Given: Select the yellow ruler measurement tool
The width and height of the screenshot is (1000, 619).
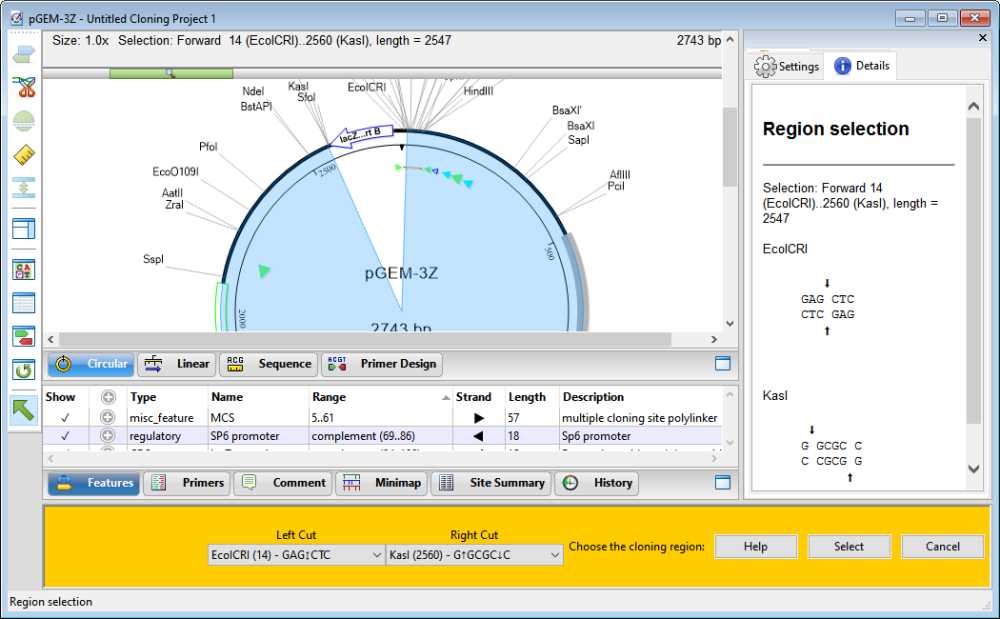Looking at the screenshot, I should point(24,155).
